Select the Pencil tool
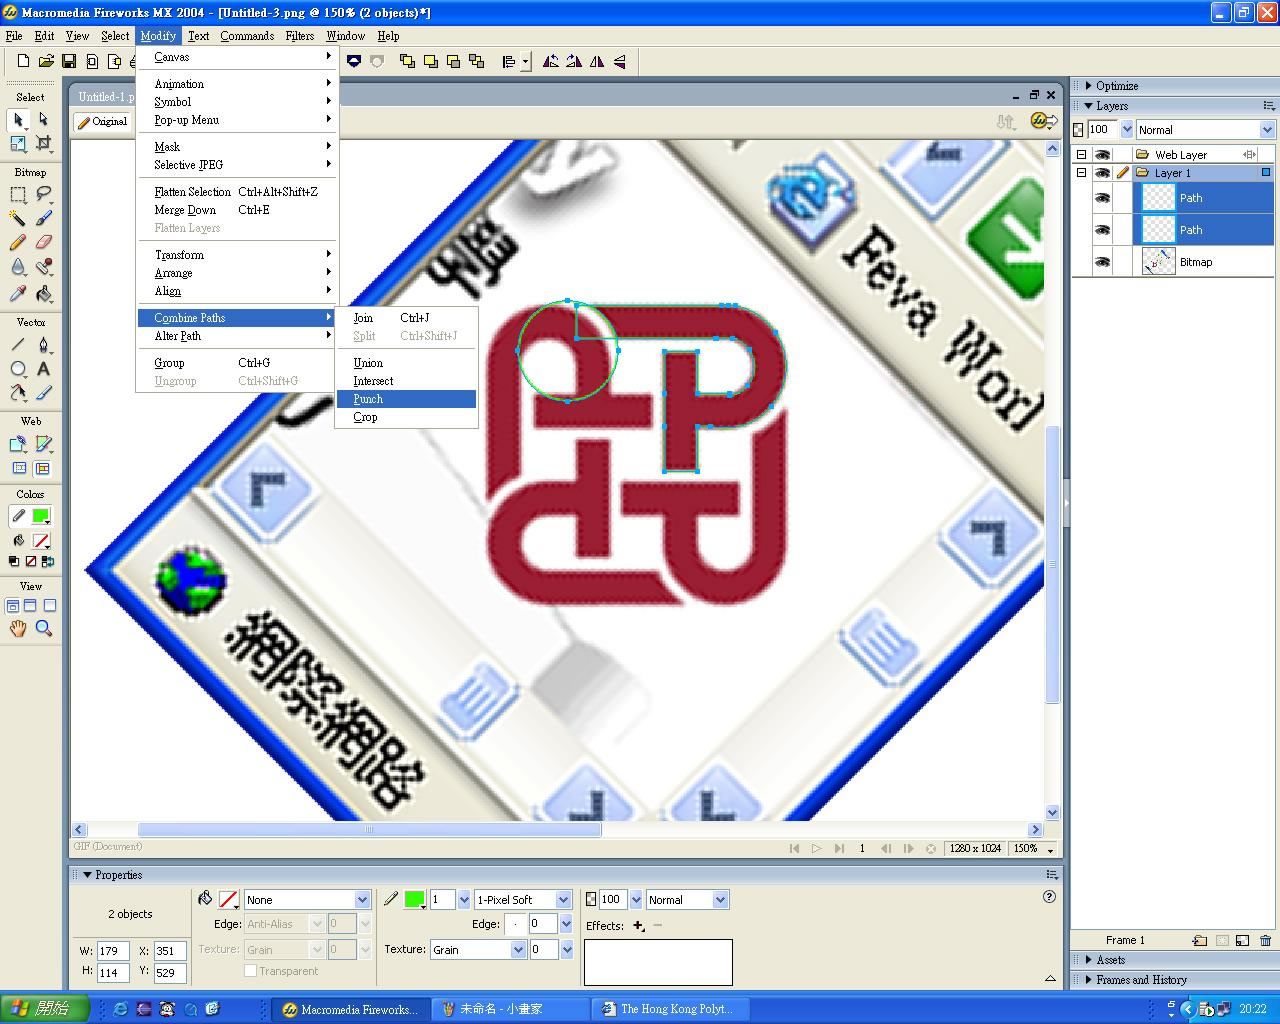The width and height of the screenshot is (1280, 1024). coord(18,242)
